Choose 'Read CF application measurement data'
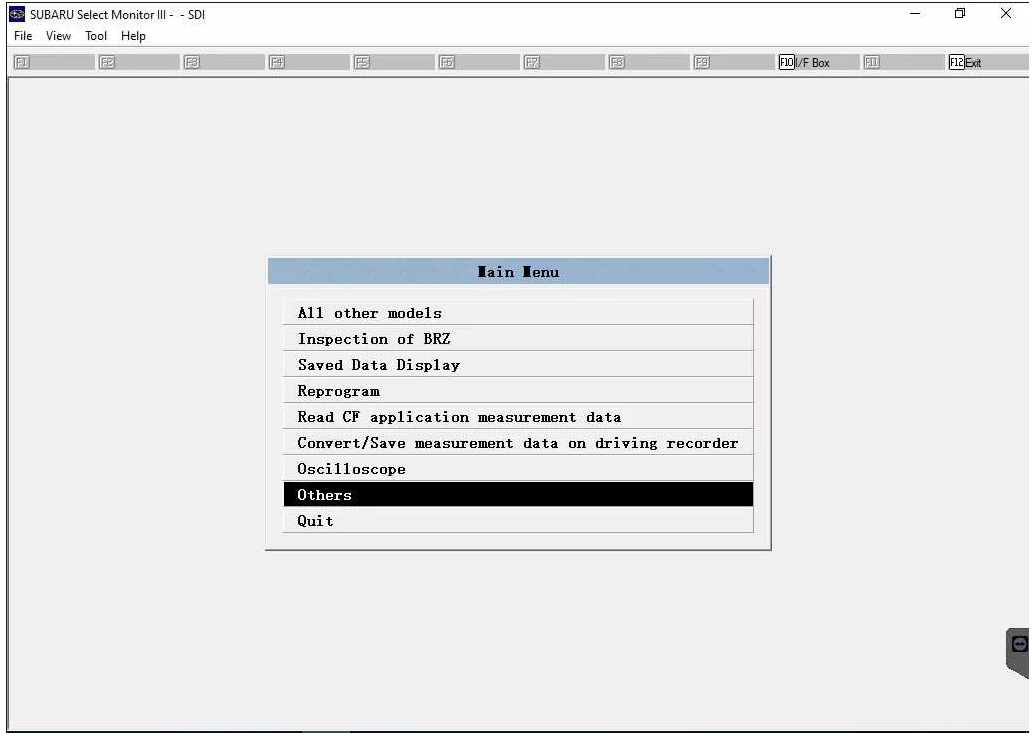 click(518, 417)
